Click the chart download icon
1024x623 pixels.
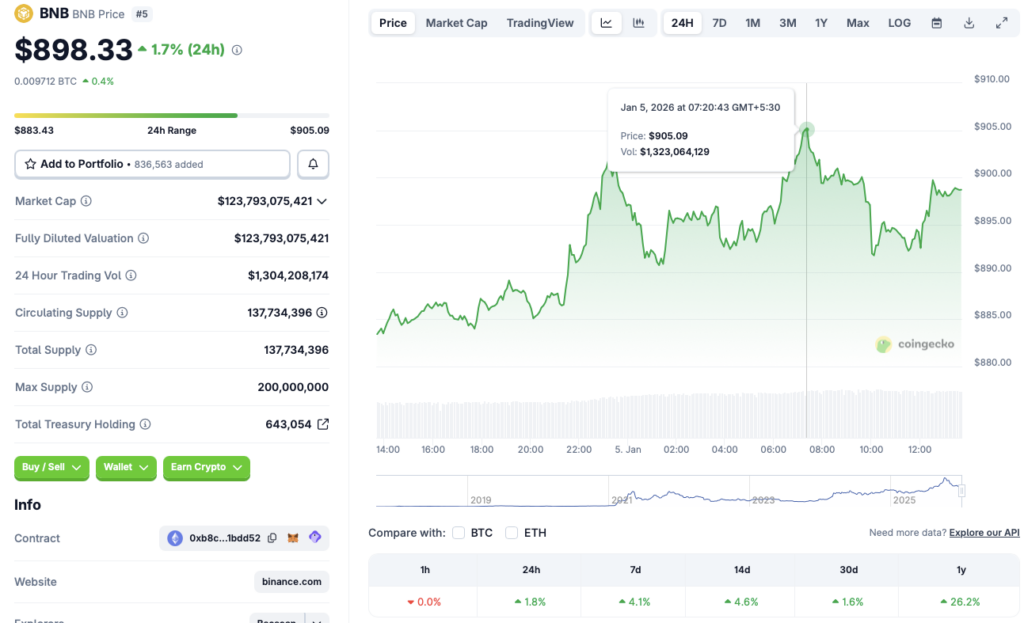pos(968,22)
